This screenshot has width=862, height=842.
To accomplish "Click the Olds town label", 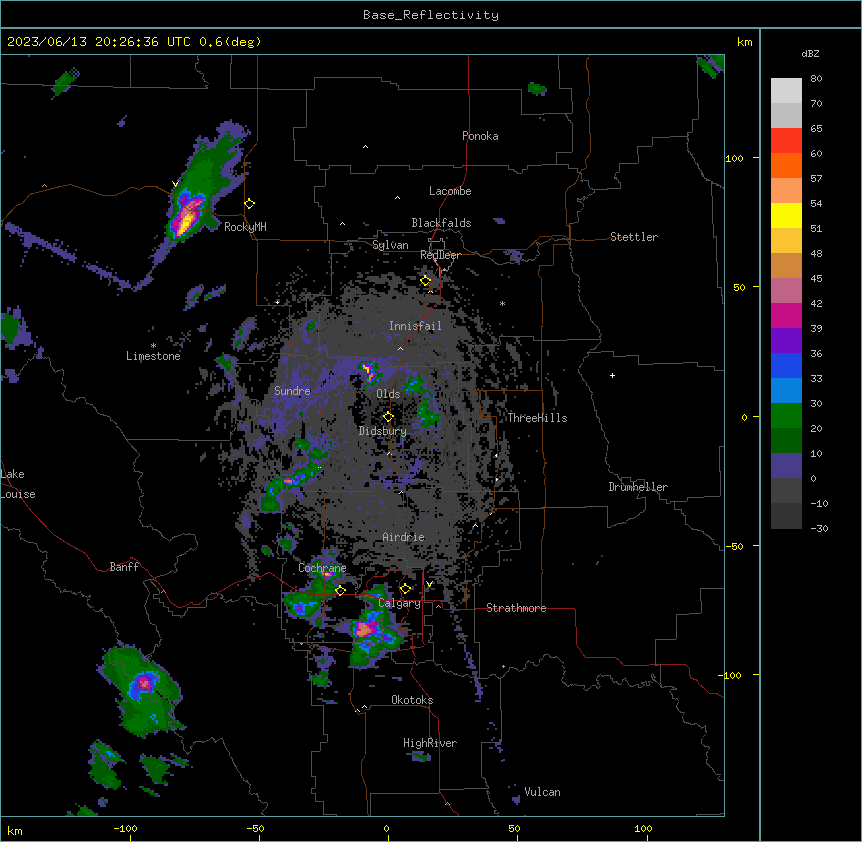I will pyautogui.click(x=388, y=394).
